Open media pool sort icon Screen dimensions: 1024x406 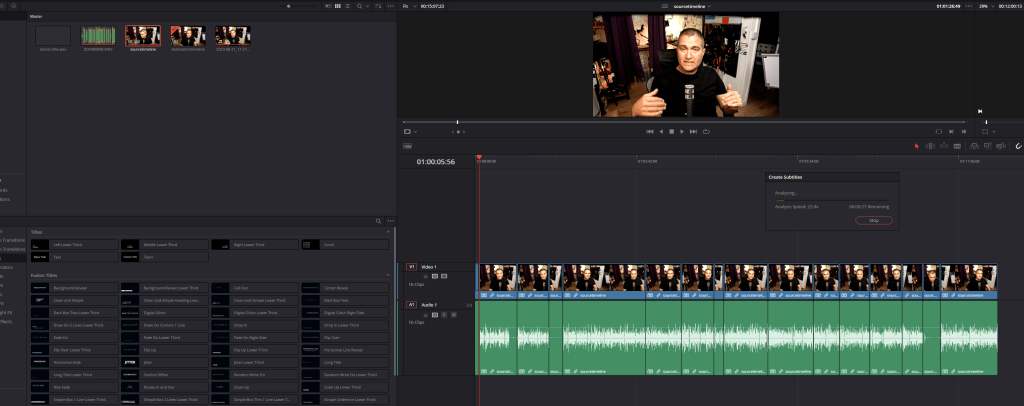click(x=378, y=6)
